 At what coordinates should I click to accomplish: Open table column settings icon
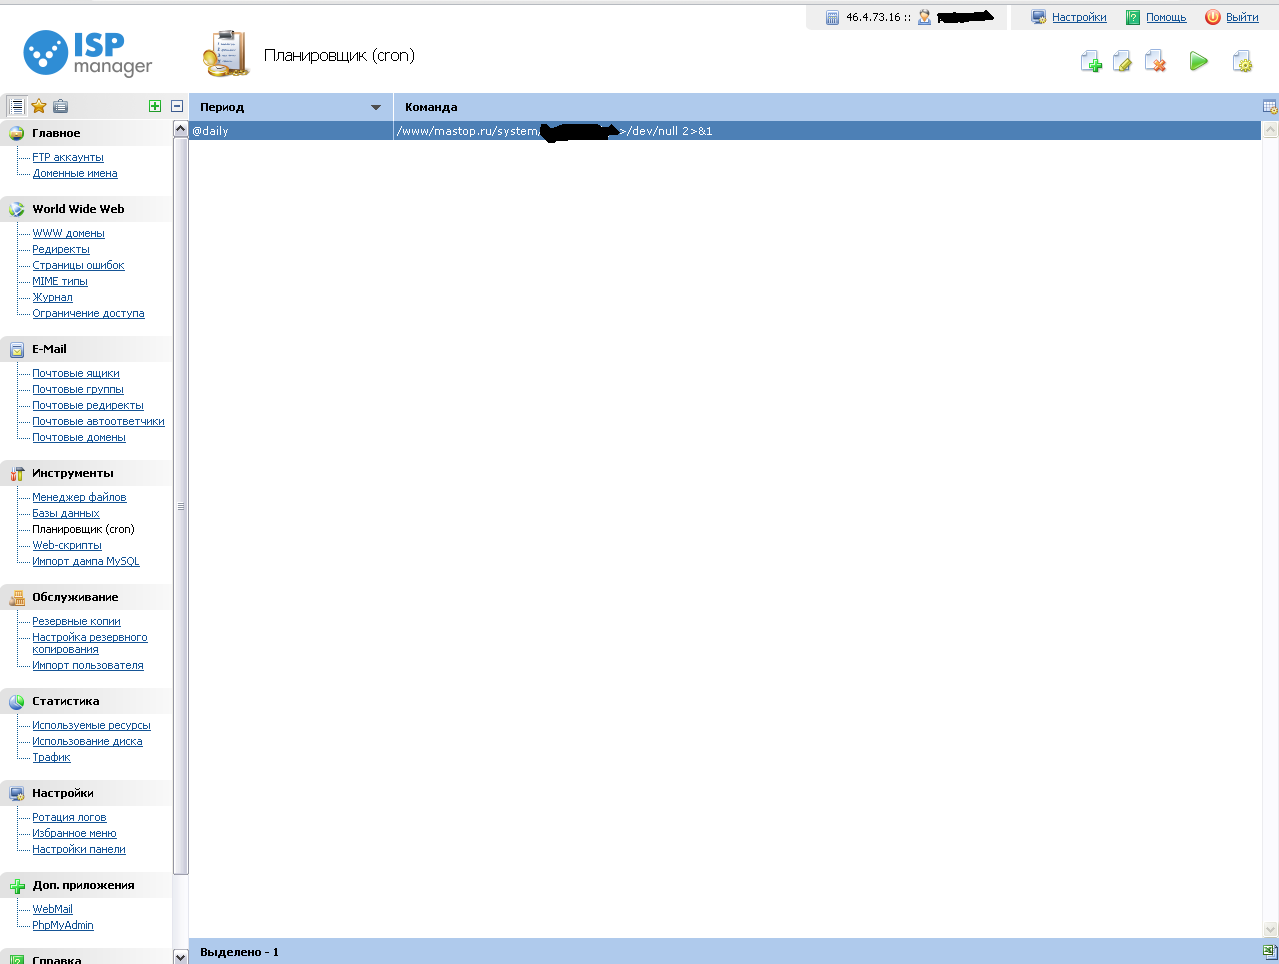pos(1269,107)
